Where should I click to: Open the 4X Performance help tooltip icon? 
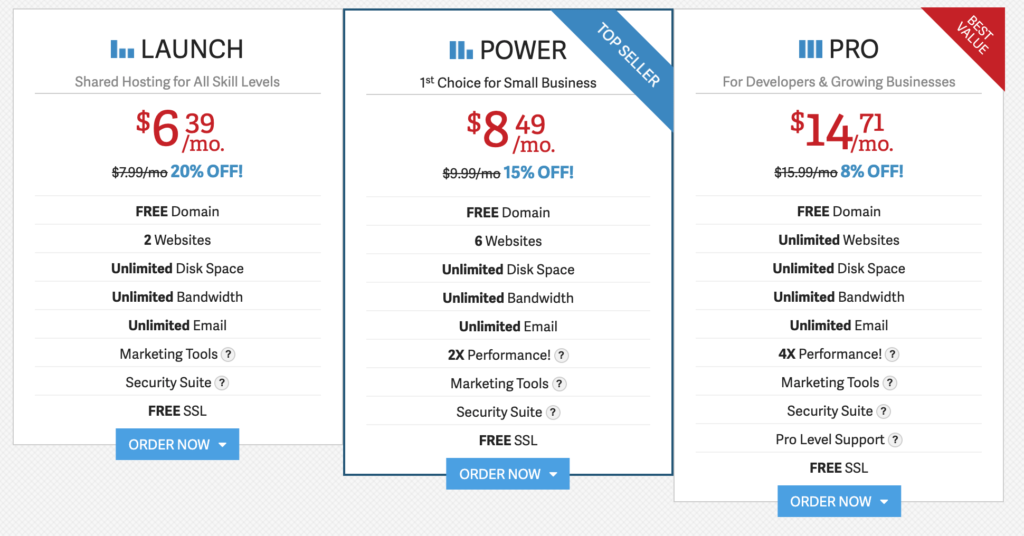(x=892, y=354)
